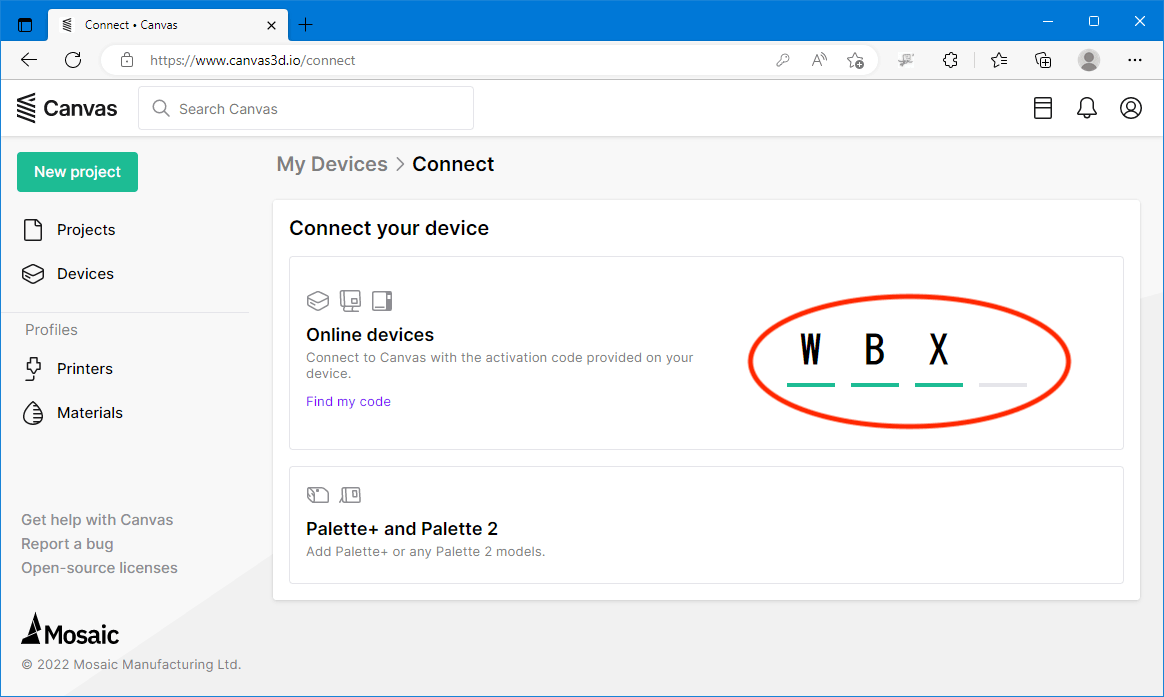Screen dimensions: 1164x697
Task: Open Open-source licenses link
Action: 99,568
